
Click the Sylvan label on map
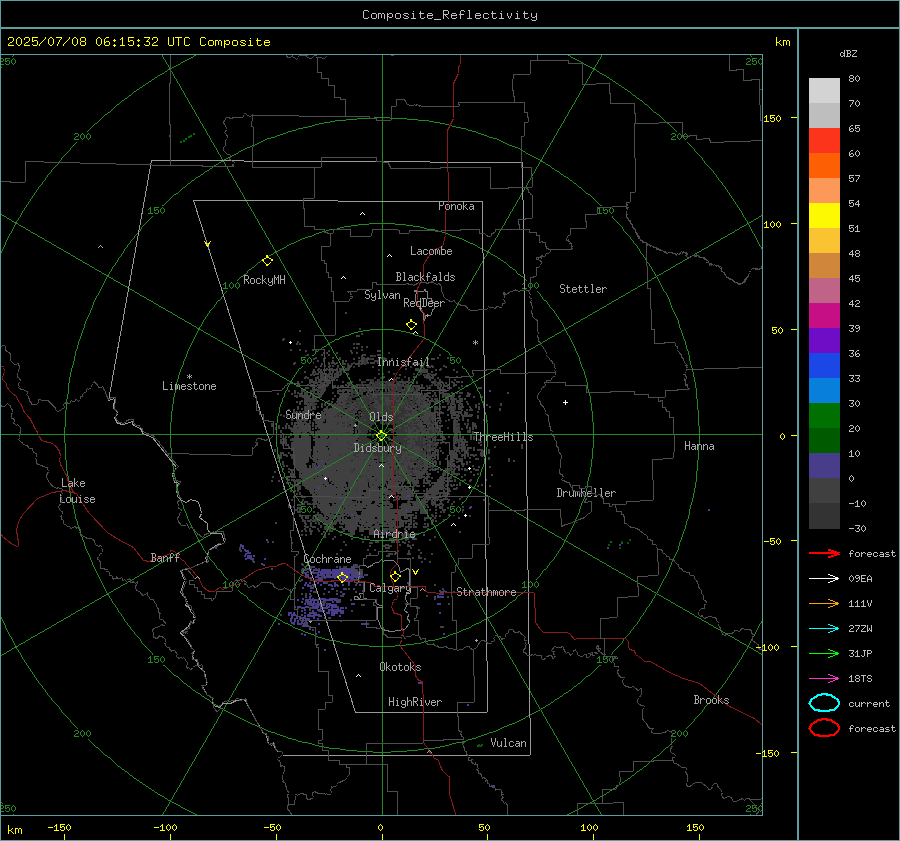(382, 295)
